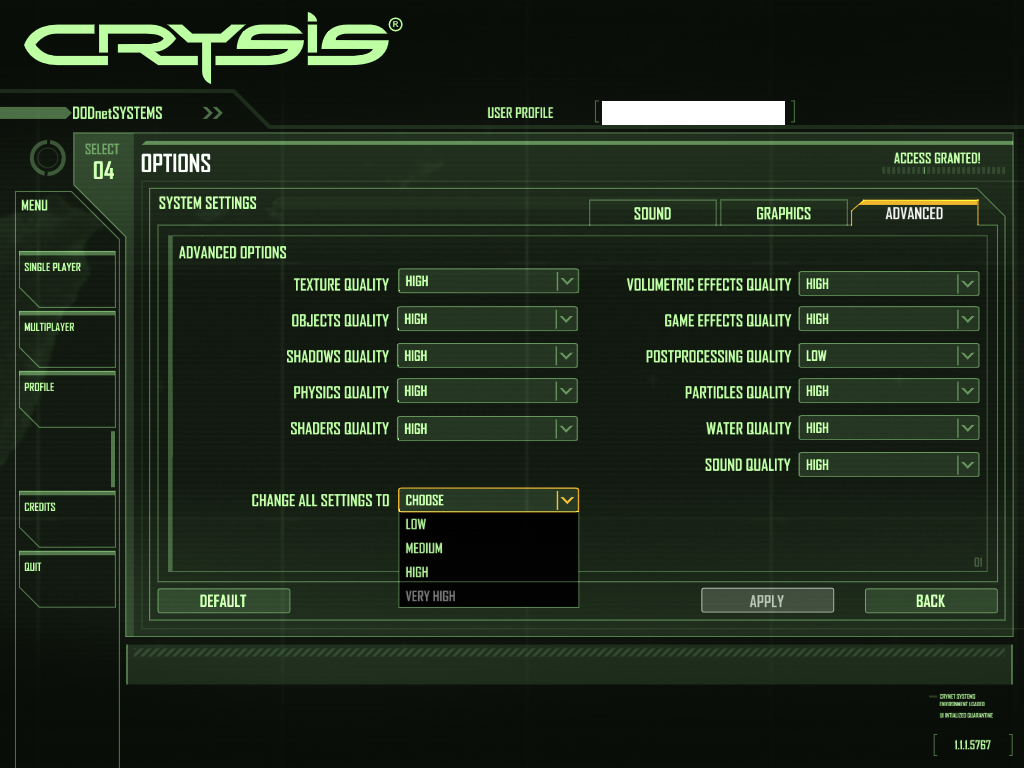Click the Postprocessing Quality label

click(718, 357)
